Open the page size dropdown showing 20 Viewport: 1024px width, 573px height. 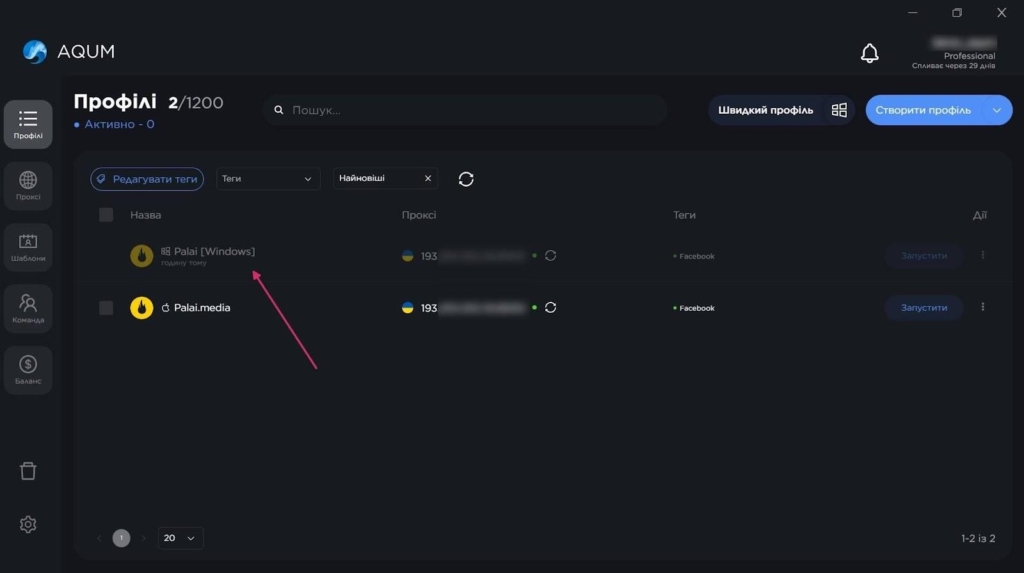pos(180,538)
